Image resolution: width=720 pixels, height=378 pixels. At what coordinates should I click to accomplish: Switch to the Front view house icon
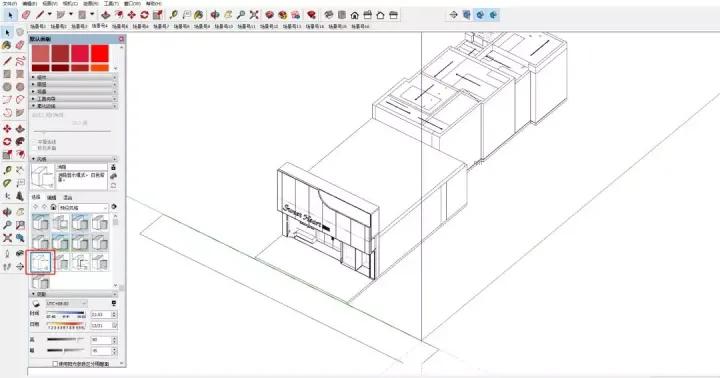coord(354,15)
